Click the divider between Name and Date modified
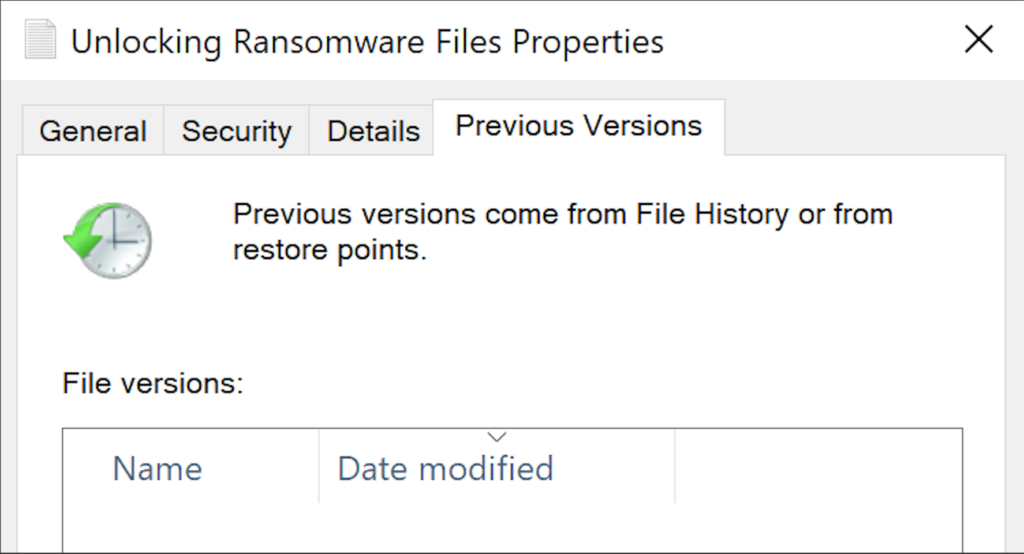Screen dimensions: 1024x554 (319, 468)
